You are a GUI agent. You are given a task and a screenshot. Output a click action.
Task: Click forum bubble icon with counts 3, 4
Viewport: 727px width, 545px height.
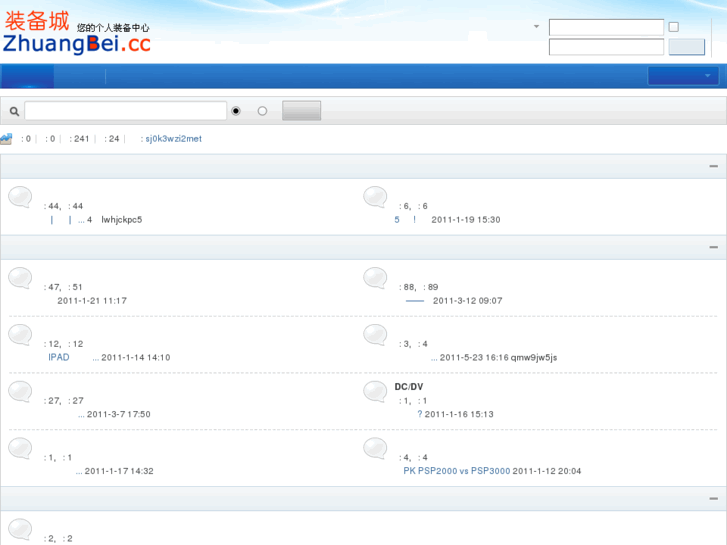click(375, 335)
